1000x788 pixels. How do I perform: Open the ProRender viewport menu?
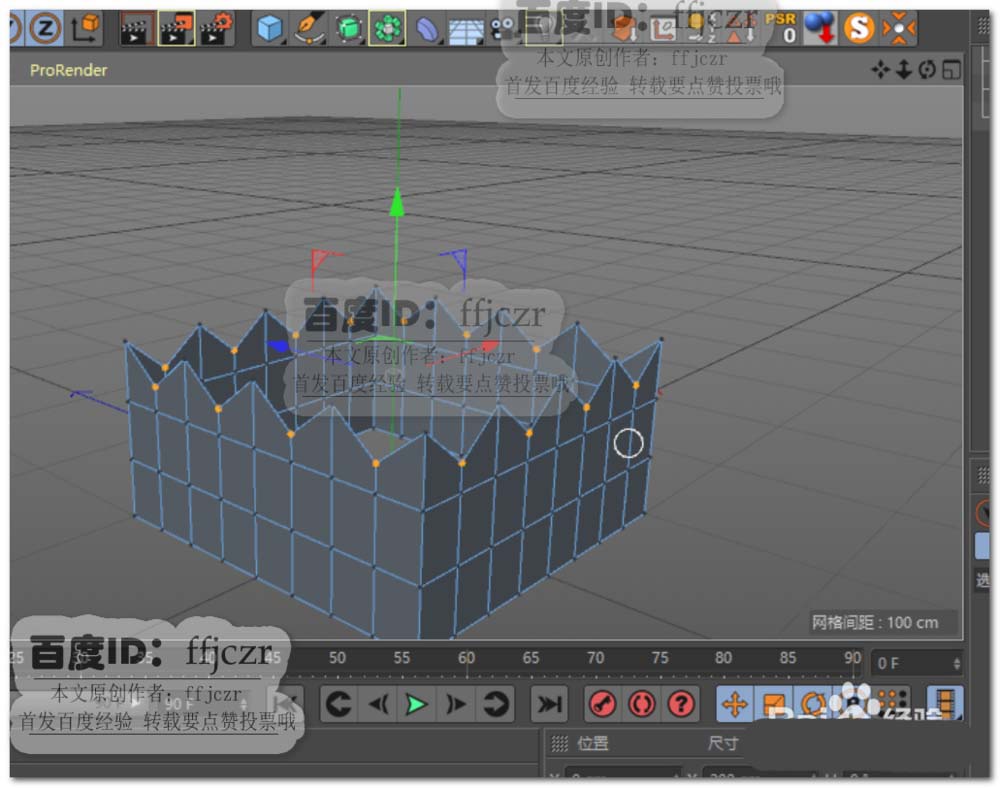68,70
